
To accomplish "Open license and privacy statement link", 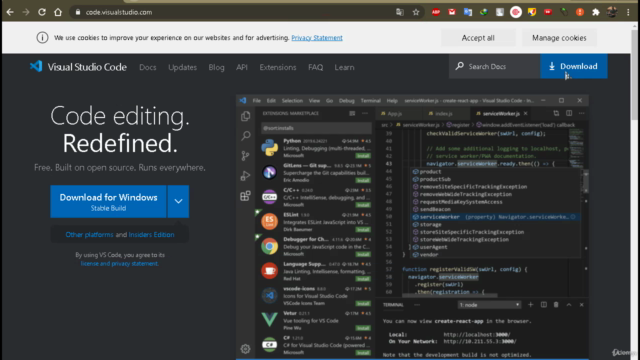I will tap(120, 264).
